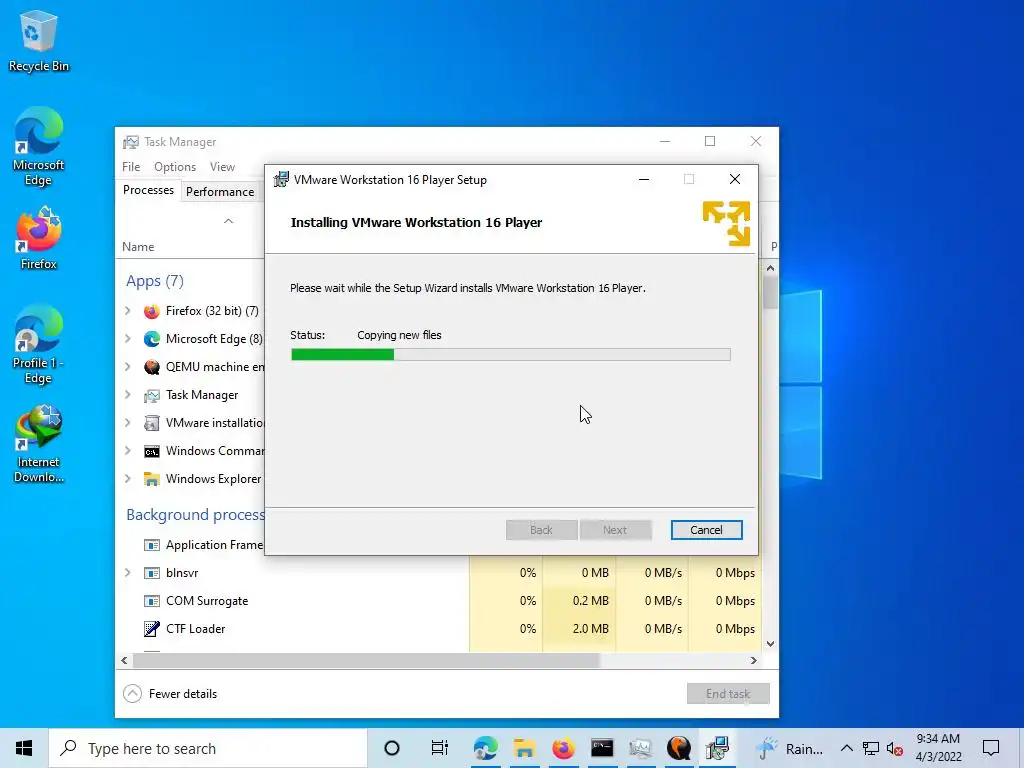Click the VMware Setup title bar icon
Screen dimensions: 1024x768
[x=281, y=180]
